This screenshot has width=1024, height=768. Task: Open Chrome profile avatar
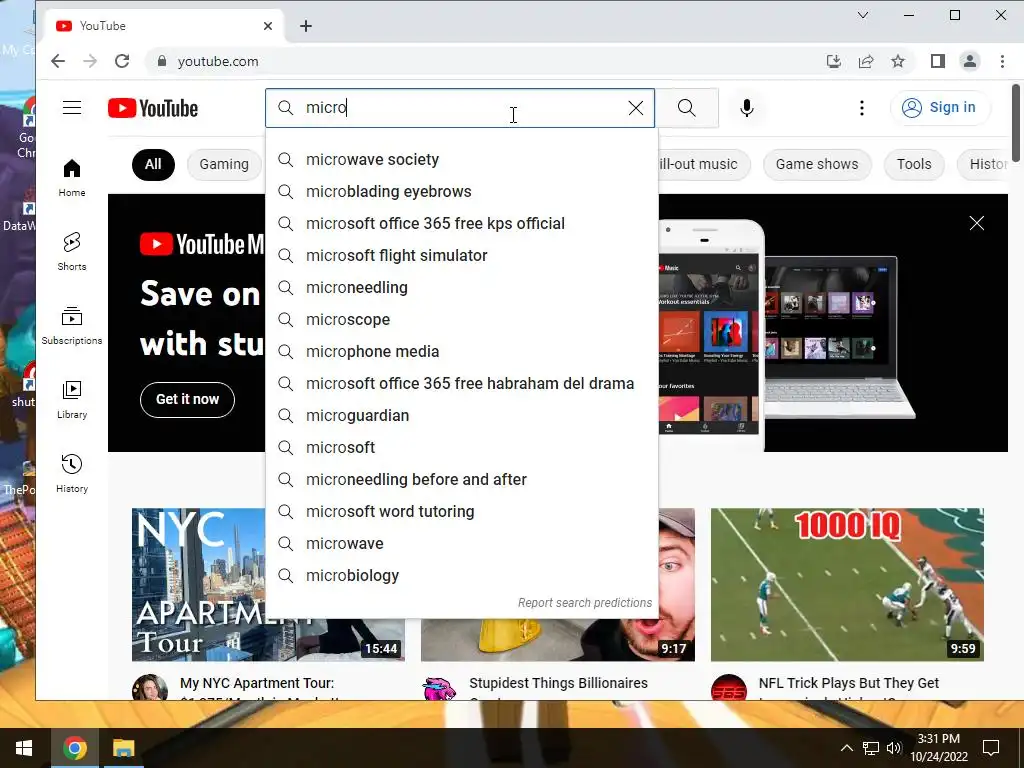point(970,61)
